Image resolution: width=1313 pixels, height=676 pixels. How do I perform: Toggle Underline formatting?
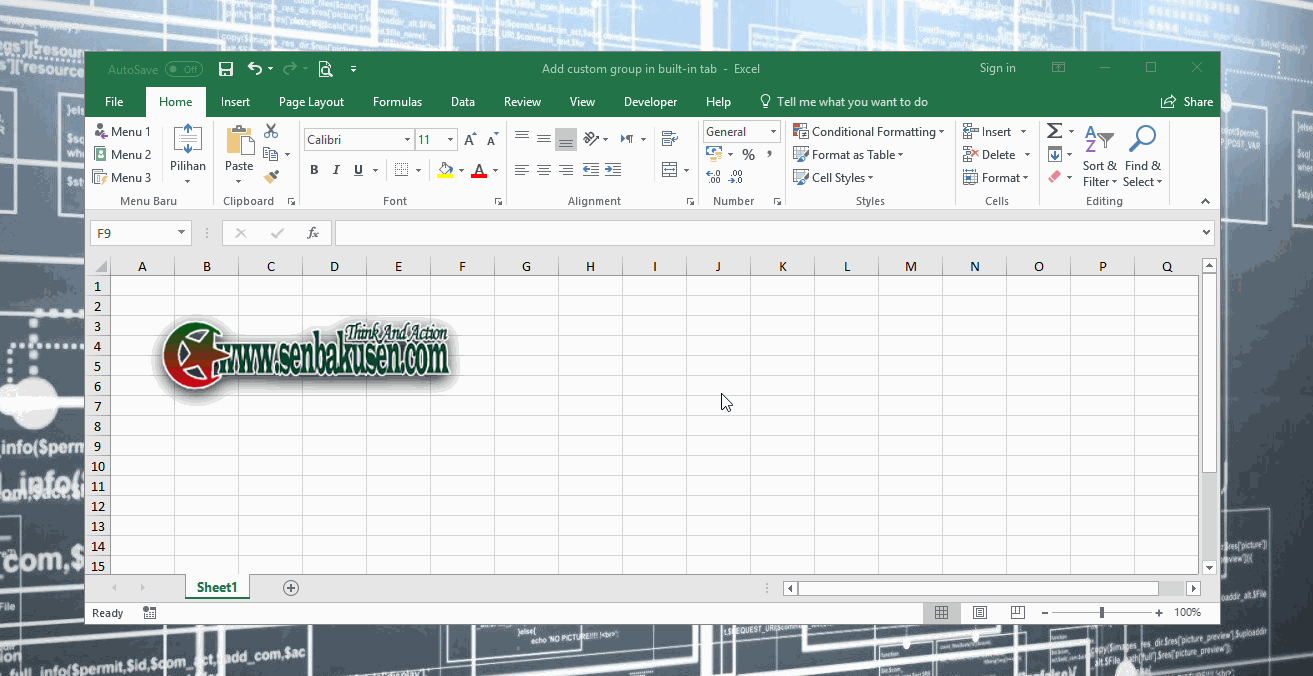click(x=358, y=170)
